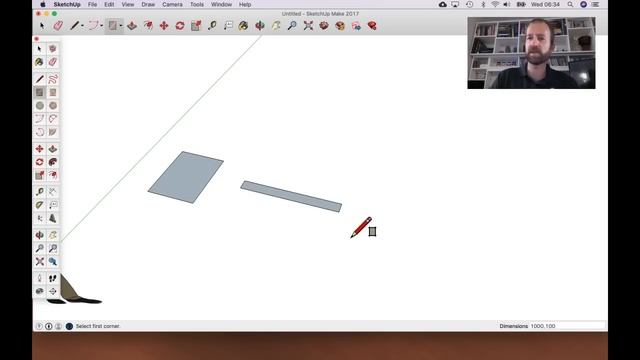Close the floating side tool palette
Screen dimensions: 640x360
[x=37, y=39]
